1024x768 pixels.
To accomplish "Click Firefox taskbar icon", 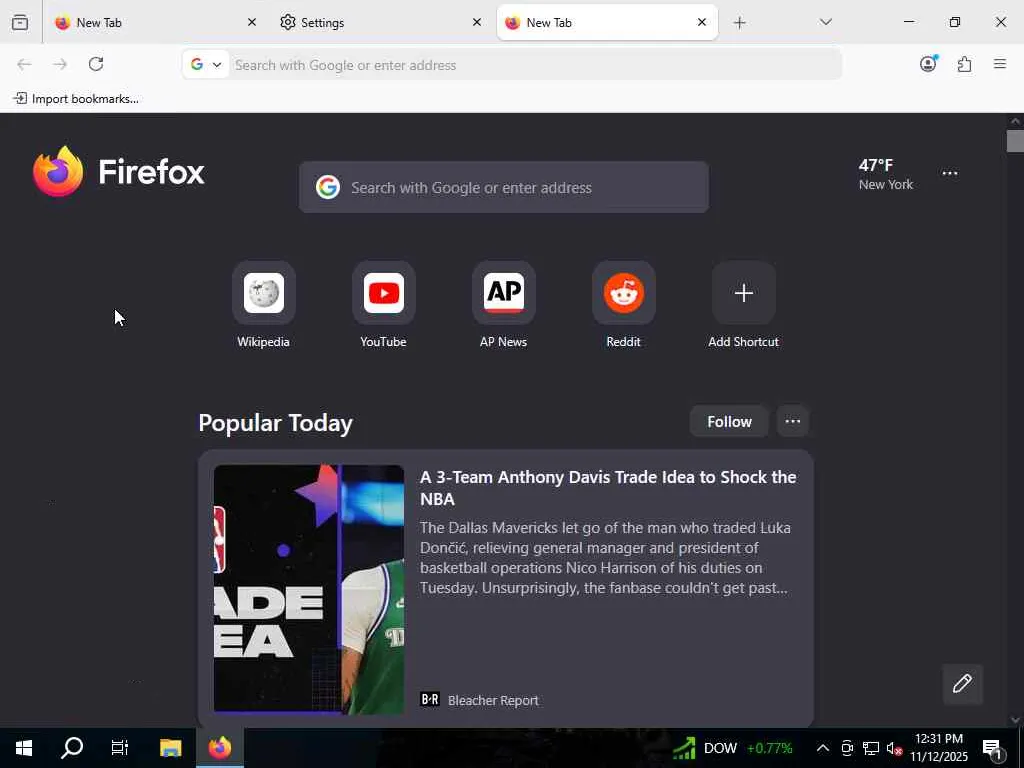I will click(x=220, y=748).
